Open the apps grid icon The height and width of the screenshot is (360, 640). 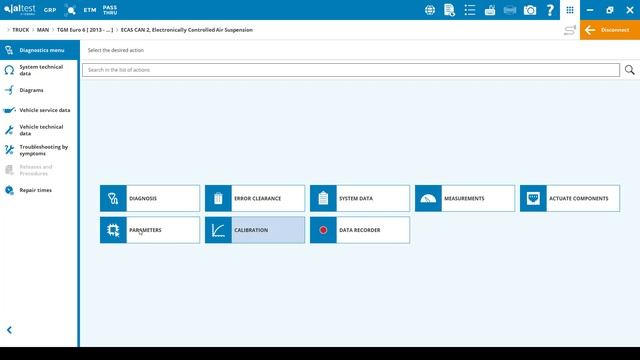pyautogui.click(x=570, y=10)
